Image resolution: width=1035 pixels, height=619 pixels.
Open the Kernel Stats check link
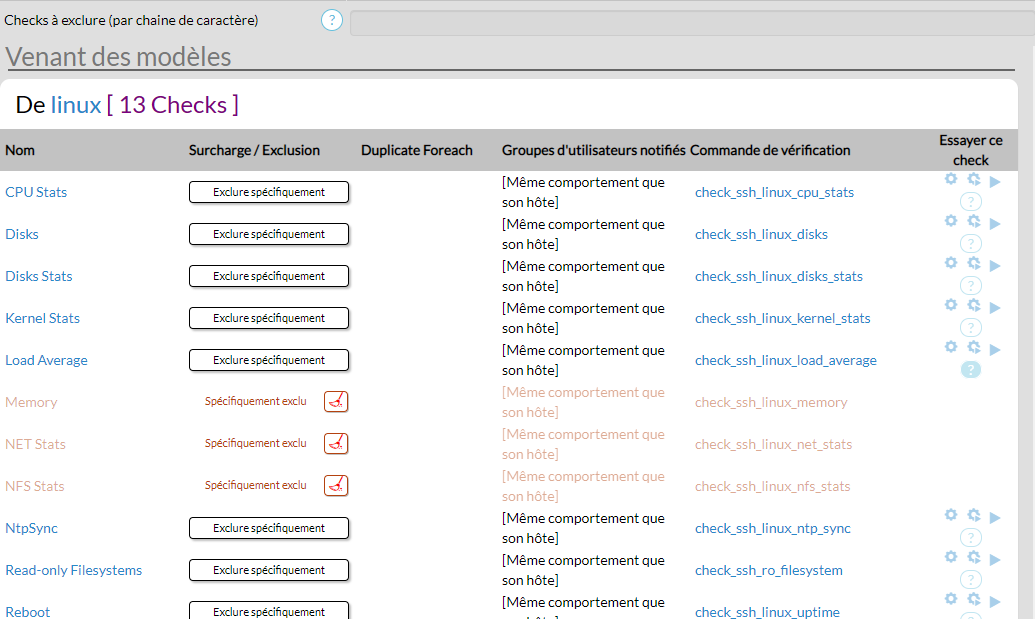tap(42, 318)
